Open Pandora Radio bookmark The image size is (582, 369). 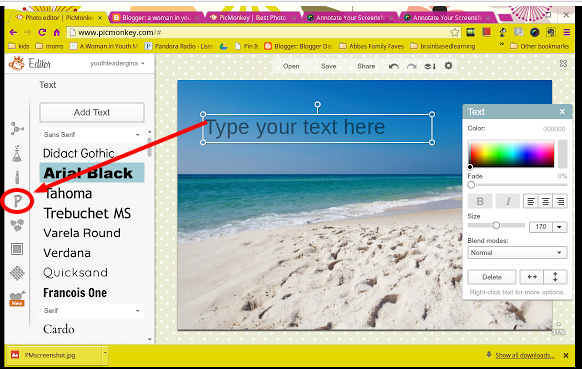click(x=179, y=46)
